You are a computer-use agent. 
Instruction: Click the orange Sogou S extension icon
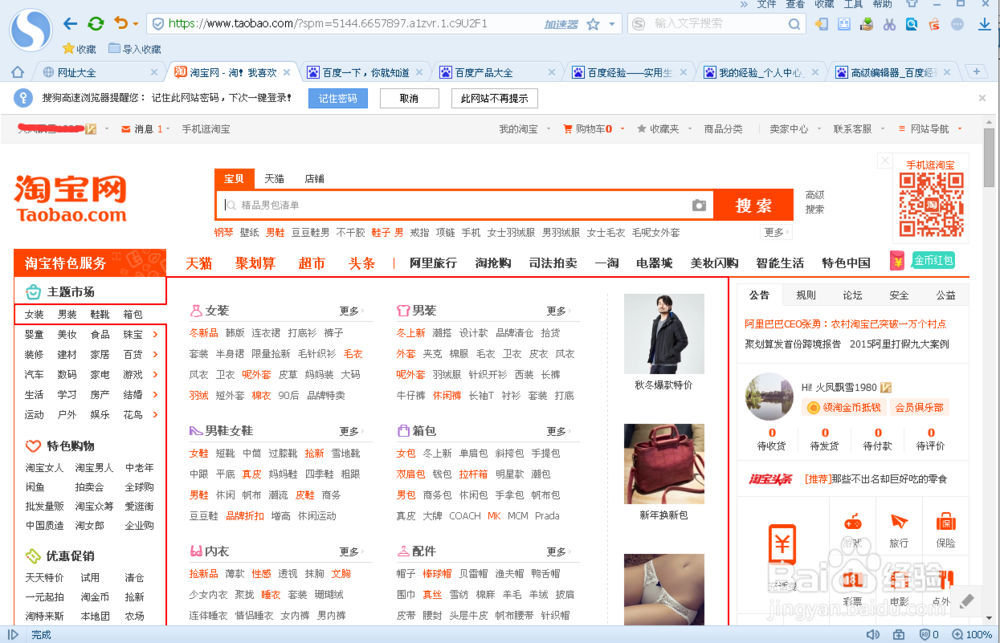tap(934, 24)
